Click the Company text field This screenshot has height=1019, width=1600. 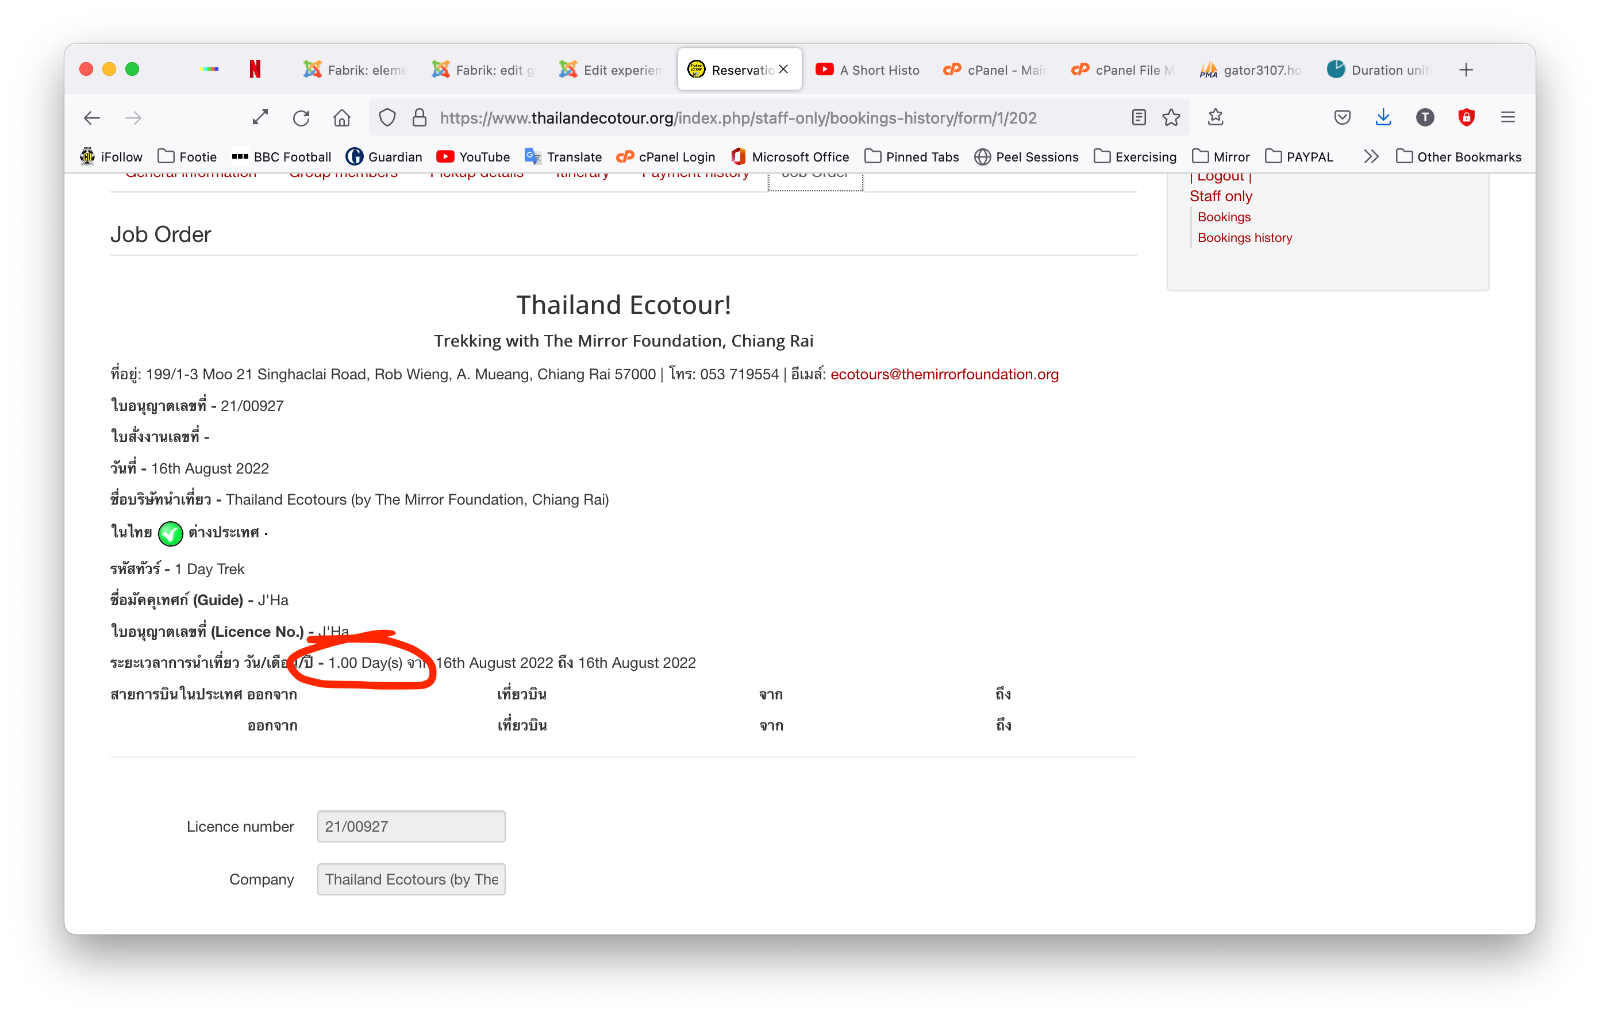pyautogui.click(x=411, y=880)
